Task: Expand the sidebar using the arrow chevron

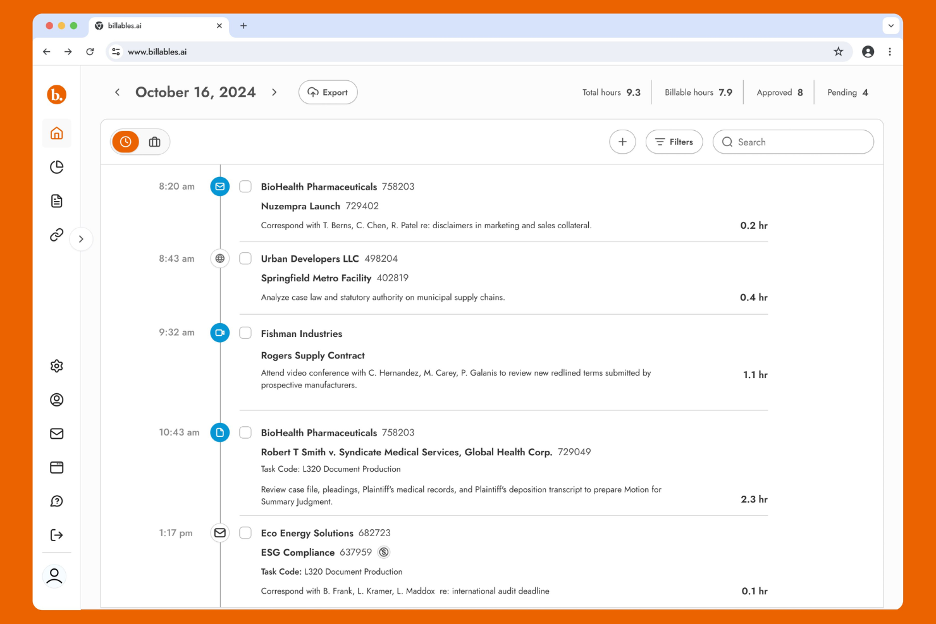Action: pyautogui.click(x=81, y=238)
